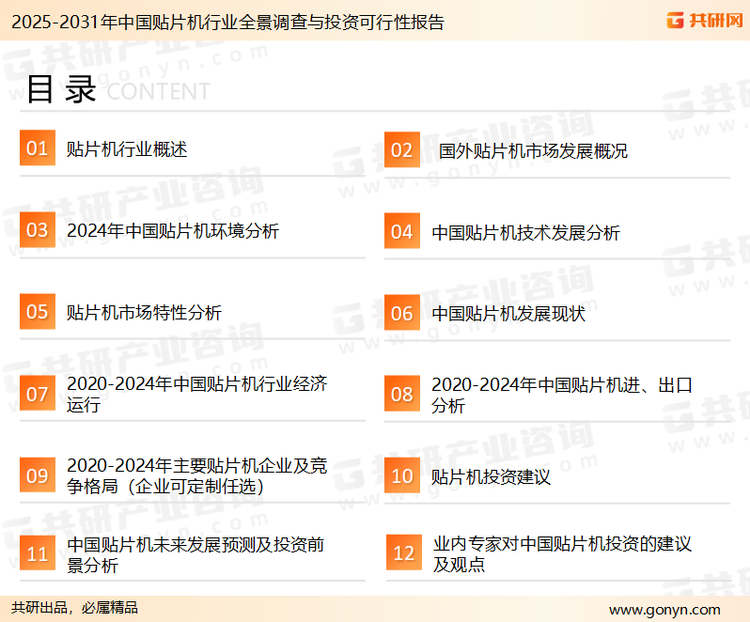
Task: Select chapter title 中国贴片机发展现状
Action: click(x=508, y=314)
